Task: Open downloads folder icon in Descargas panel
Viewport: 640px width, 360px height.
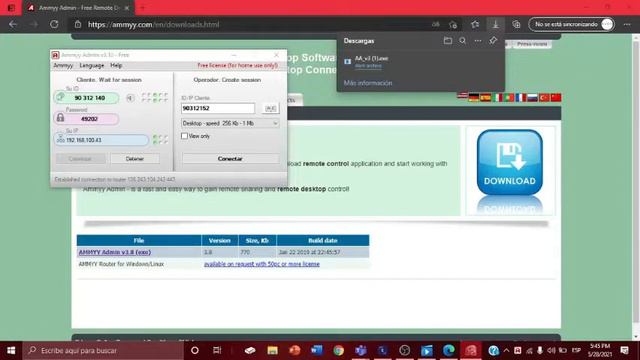Action: pos(448,40)
